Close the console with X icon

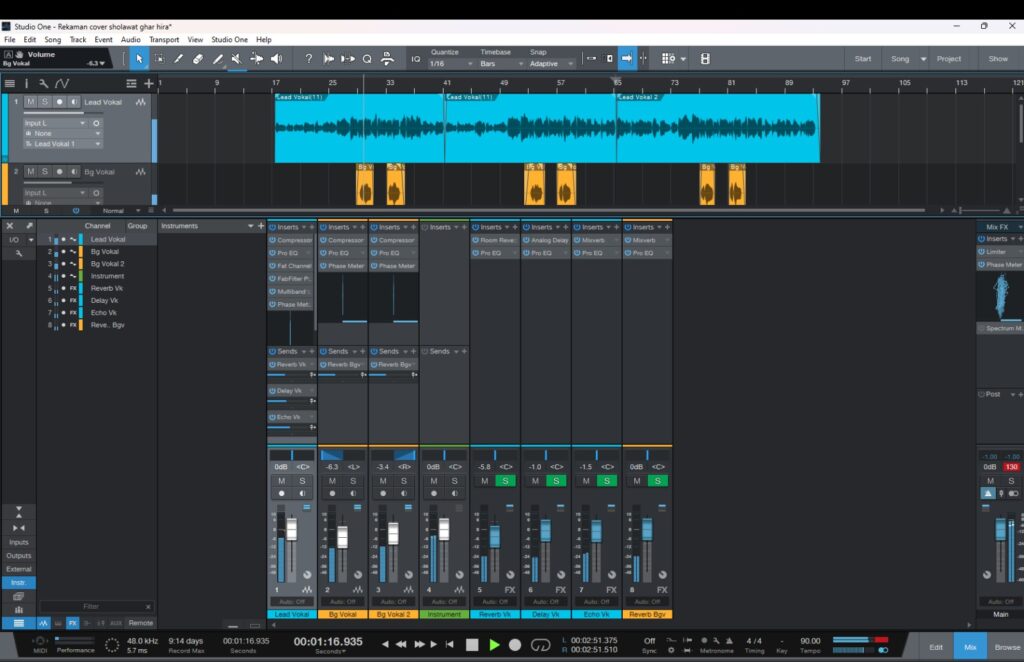click(x=10, y=226)
